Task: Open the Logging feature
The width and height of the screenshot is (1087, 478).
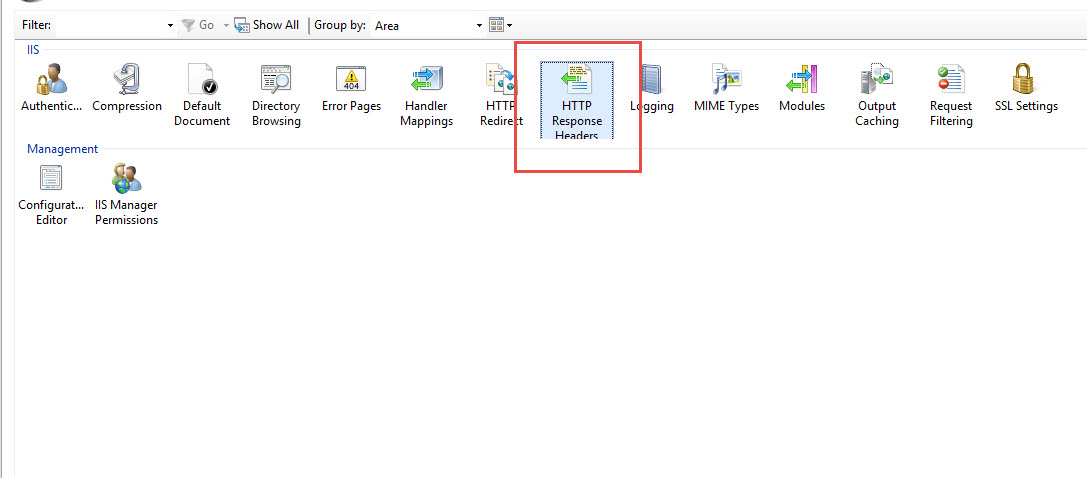Action: [651, 81]
